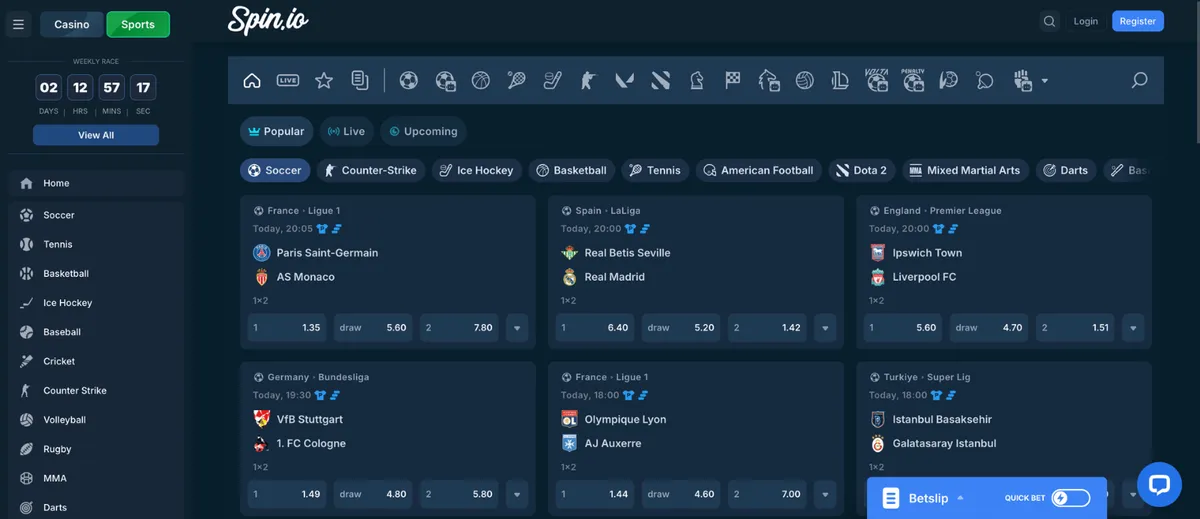
Task: Select the ice hockey stick toolbar icon
Action: coord(552,80)
